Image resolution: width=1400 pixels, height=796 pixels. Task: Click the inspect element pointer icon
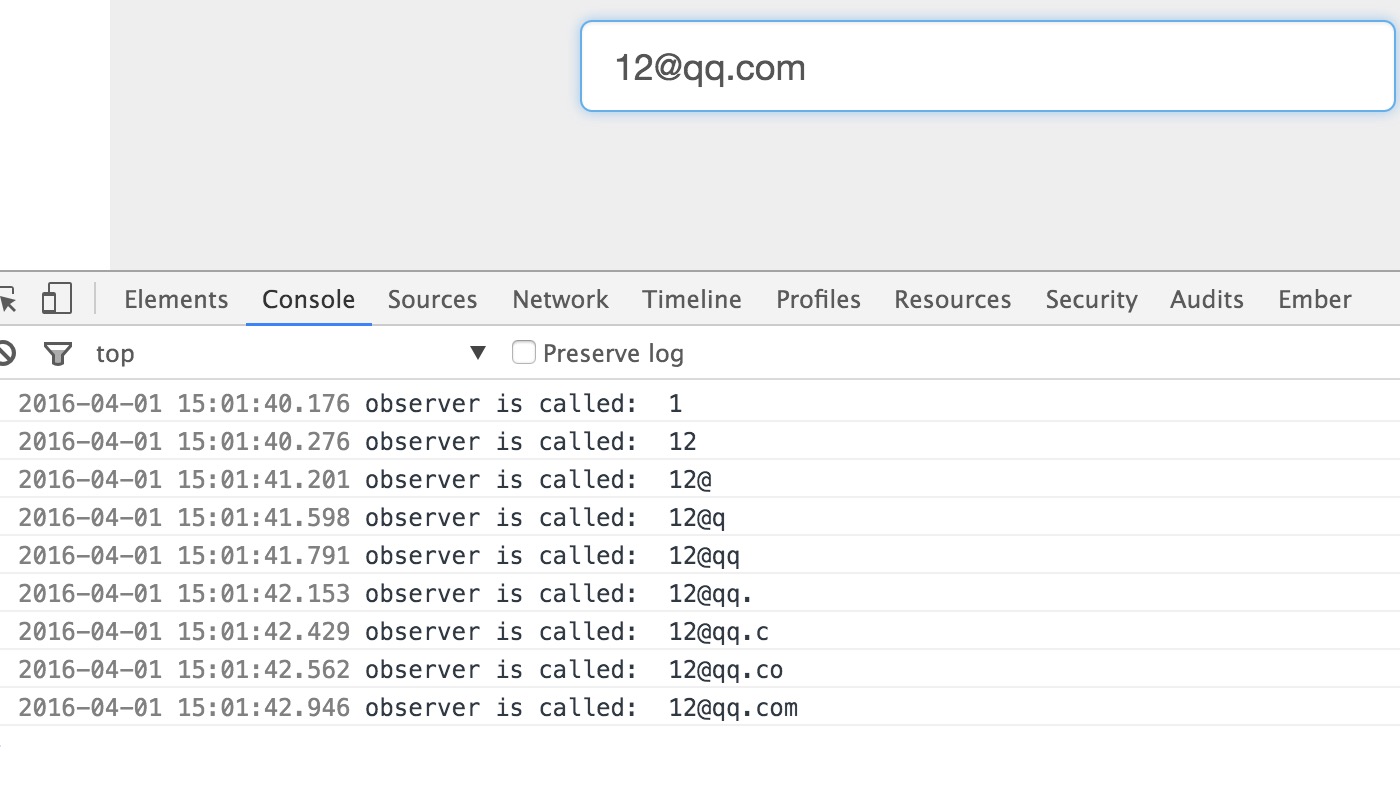pos(7,300)
